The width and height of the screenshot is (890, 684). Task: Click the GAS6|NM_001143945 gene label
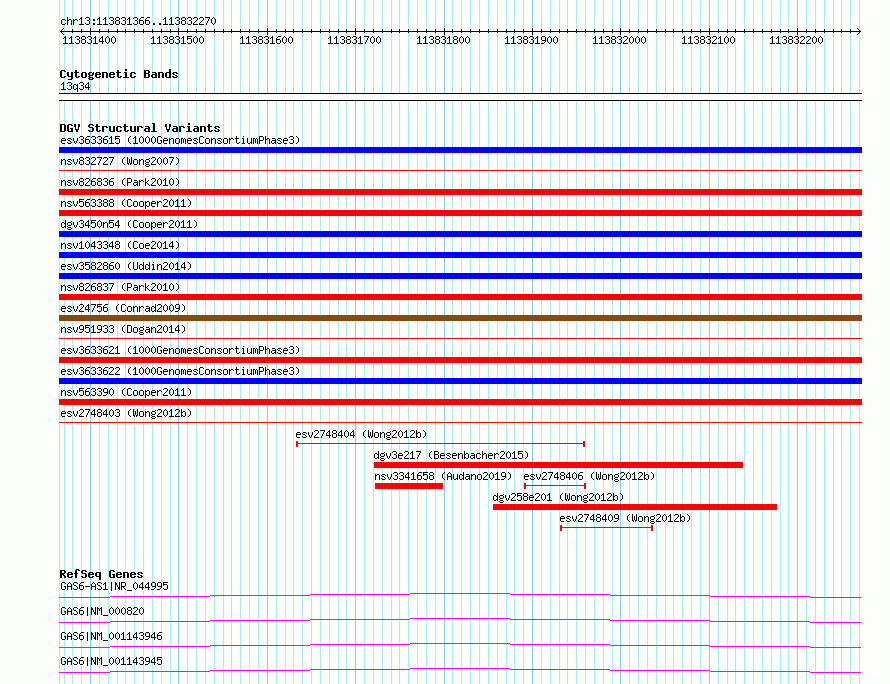point(111,661)
